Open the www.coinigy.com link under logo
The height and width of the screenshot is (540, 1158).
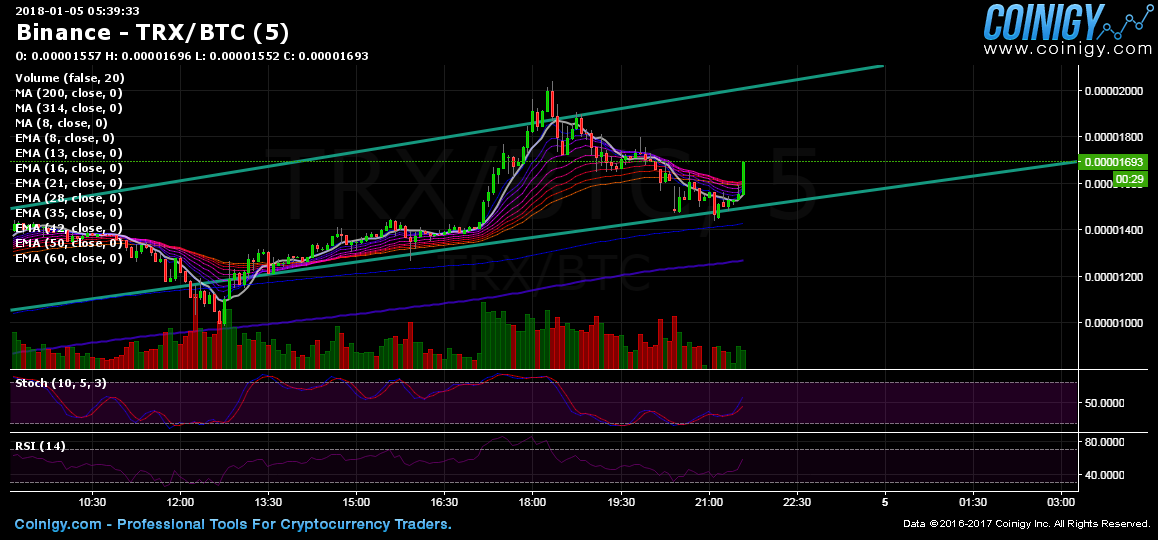point(1068,48)
